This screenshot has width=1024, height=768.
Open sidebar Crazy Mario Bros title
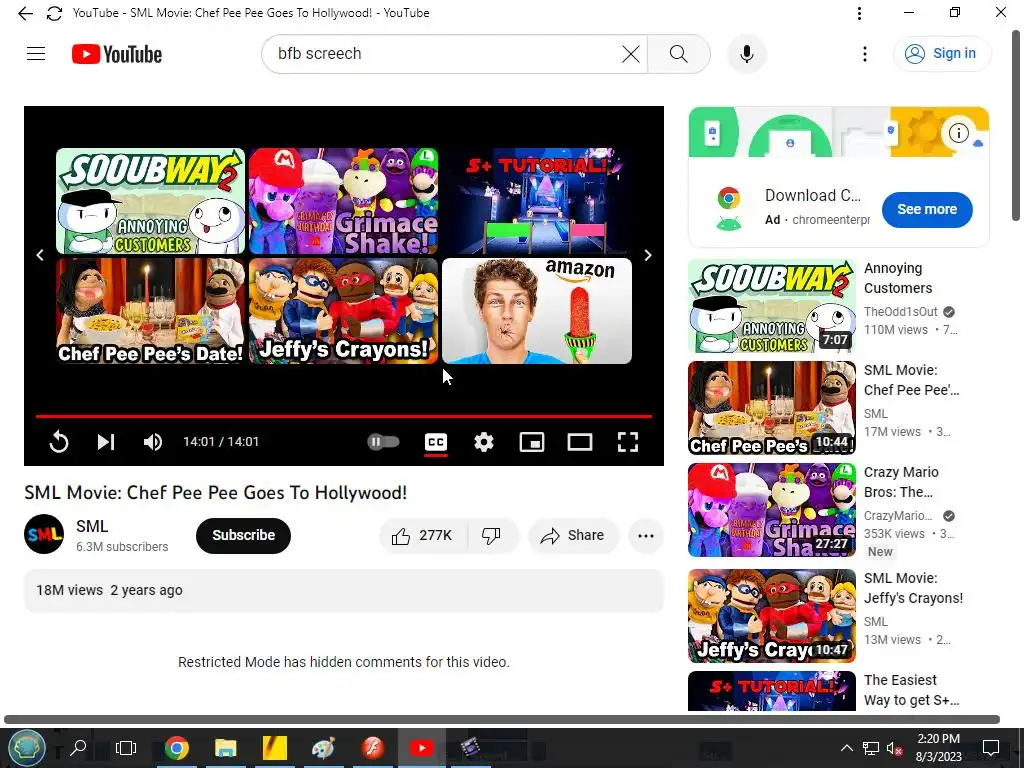(901, 482)
